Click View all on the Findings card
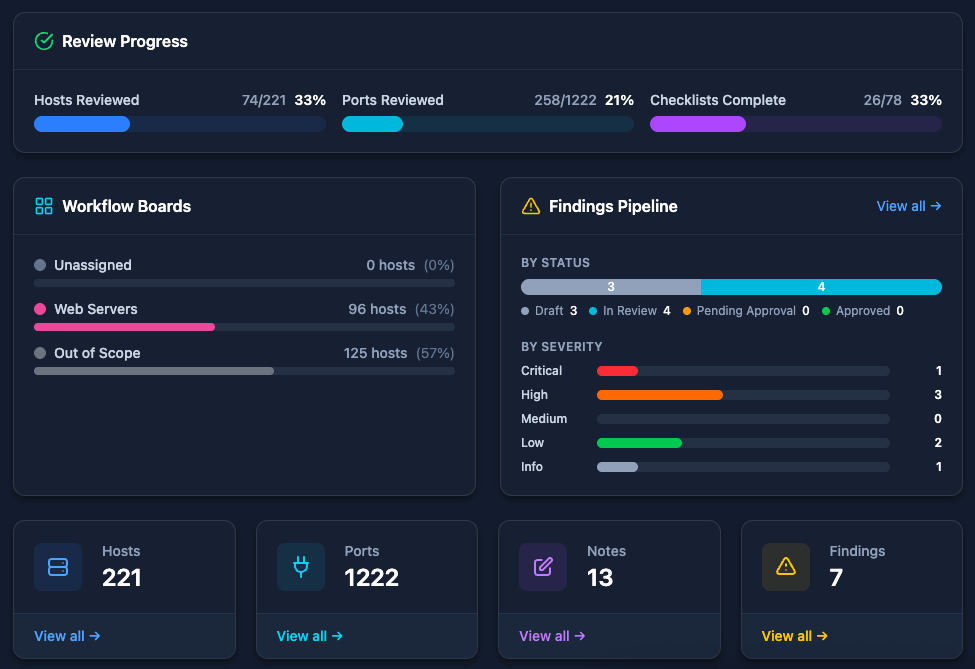 point(793,636)
